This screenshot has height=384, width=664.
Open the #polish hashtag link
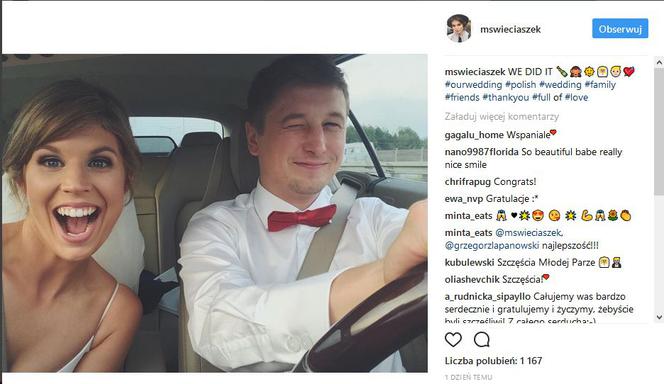tap(520, 85)
